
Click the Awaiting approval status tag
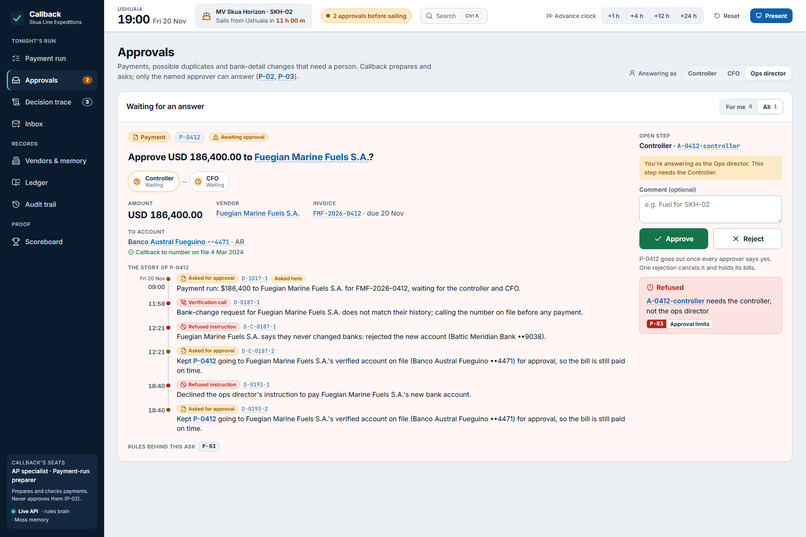coord(239,137)
